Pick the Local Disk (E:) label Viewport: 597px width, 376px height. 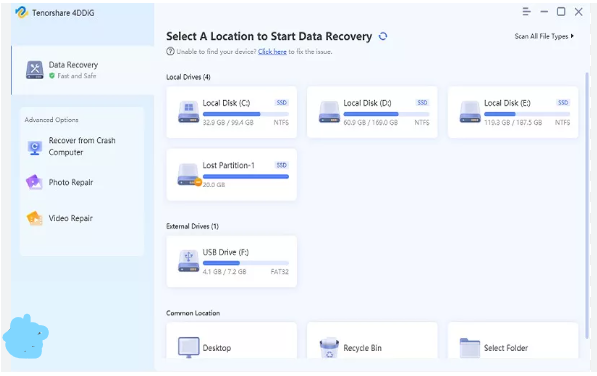[x=507, y=103]
